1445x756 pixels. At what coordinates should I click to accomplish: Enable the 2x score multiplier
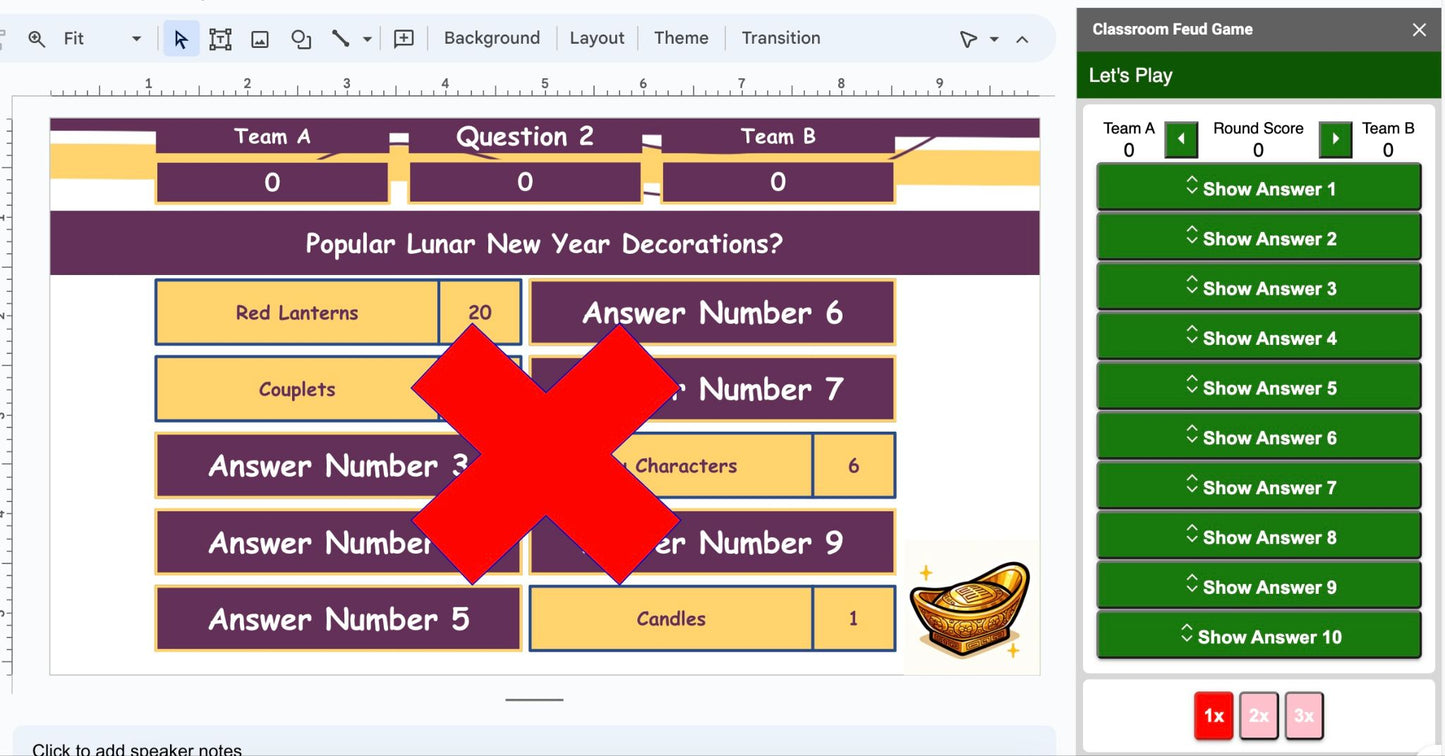[x=1258, y=715]
